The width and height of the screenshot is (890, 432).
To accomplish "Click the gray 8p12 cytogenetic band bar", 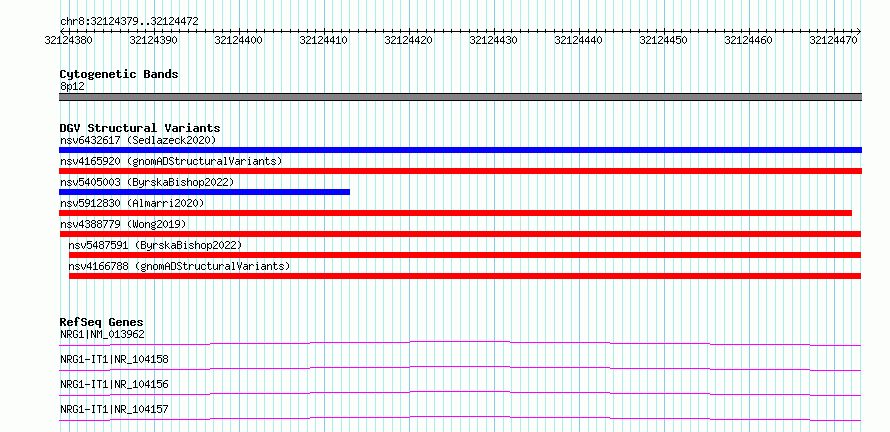I will 460,97.
